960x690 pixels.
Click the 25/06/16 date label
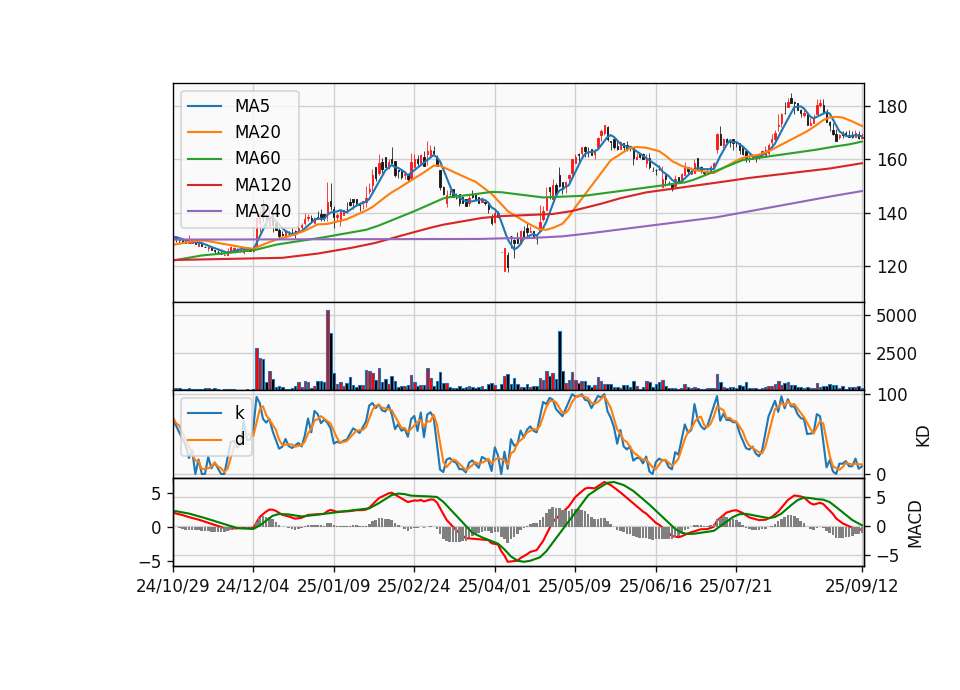(x=655, y=586)
